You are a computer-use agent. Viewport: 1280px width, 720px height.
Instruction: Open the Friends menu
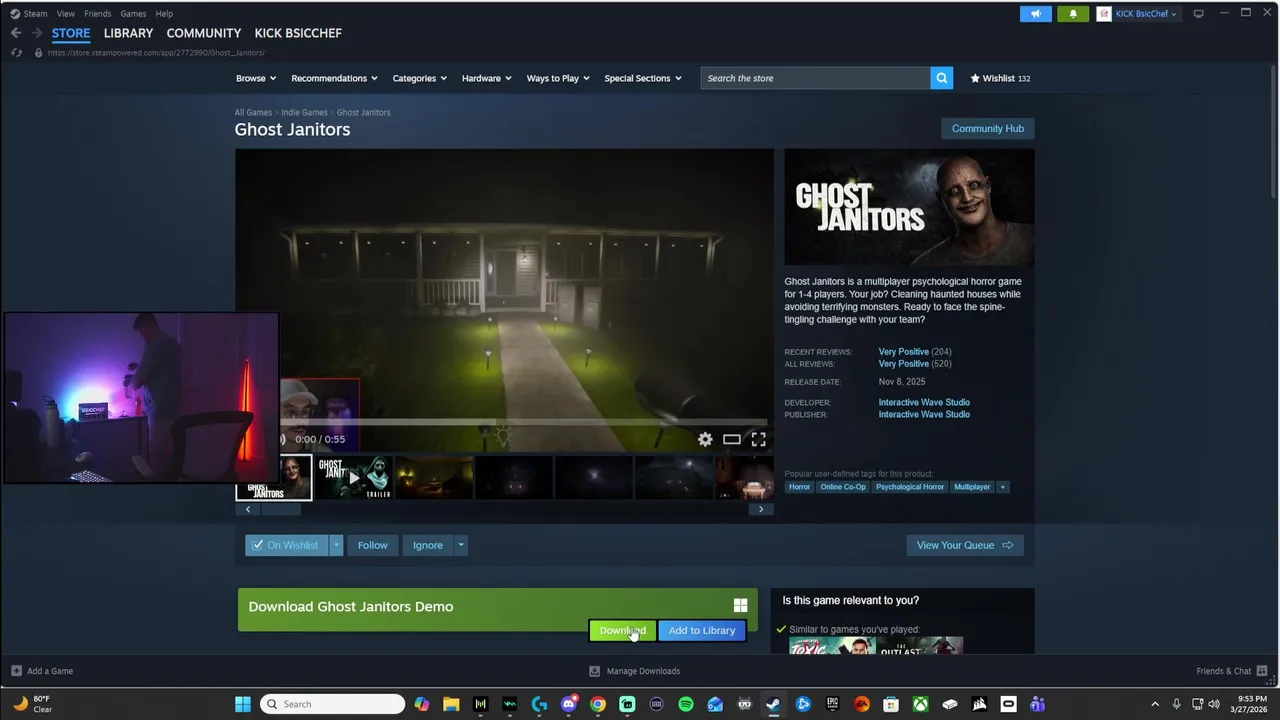98,14
